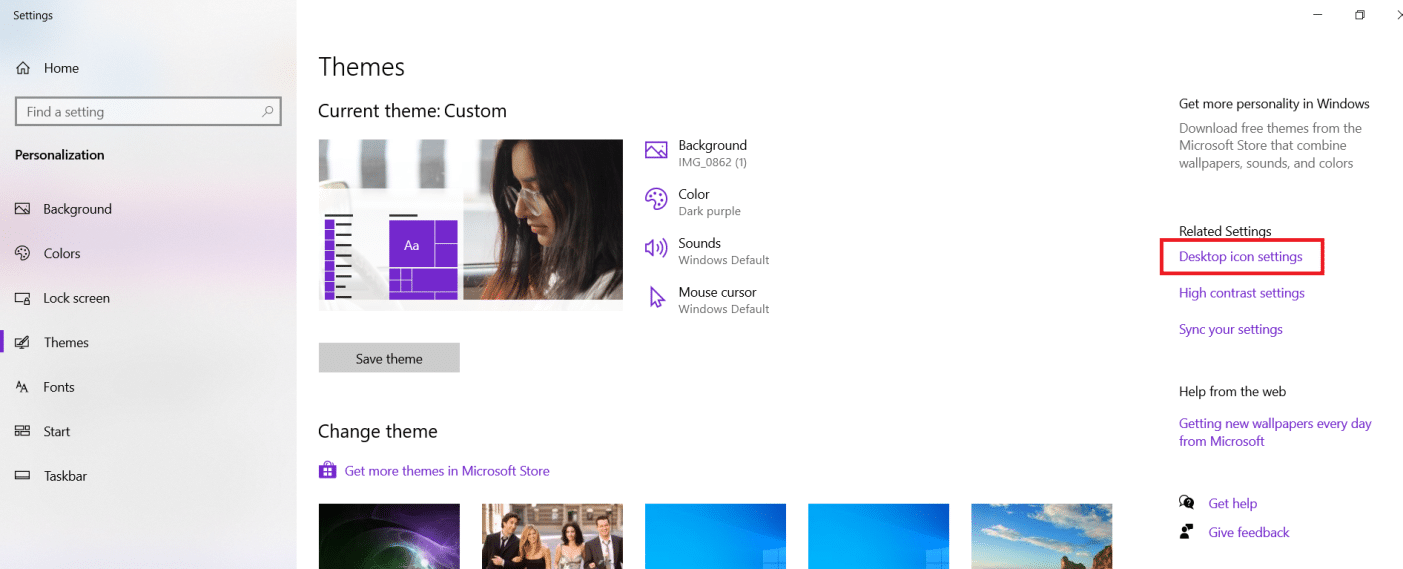Open the Lock screen icon in sidebar
The height and width of the screenshot is (569, 1403).
point(23,298)
